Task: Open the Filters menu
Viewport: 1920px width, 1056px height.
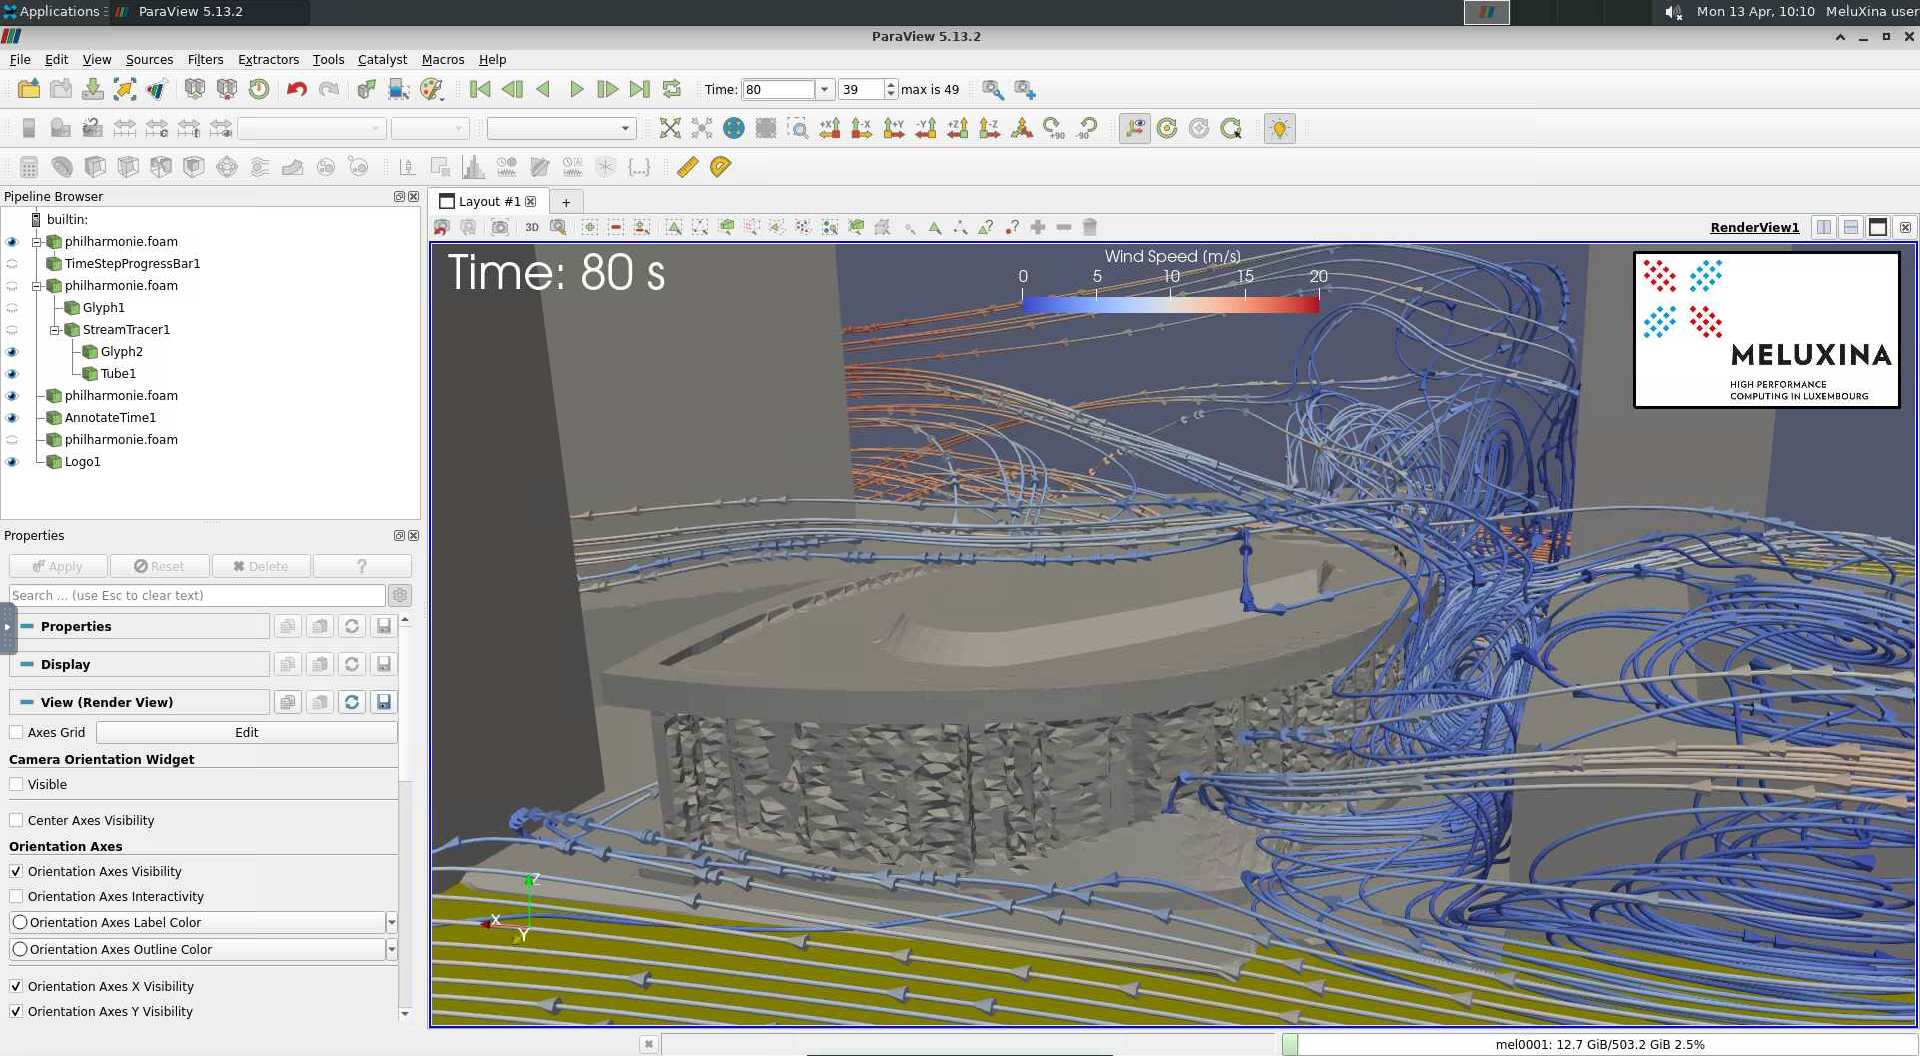Action: (x=205, y=60)
